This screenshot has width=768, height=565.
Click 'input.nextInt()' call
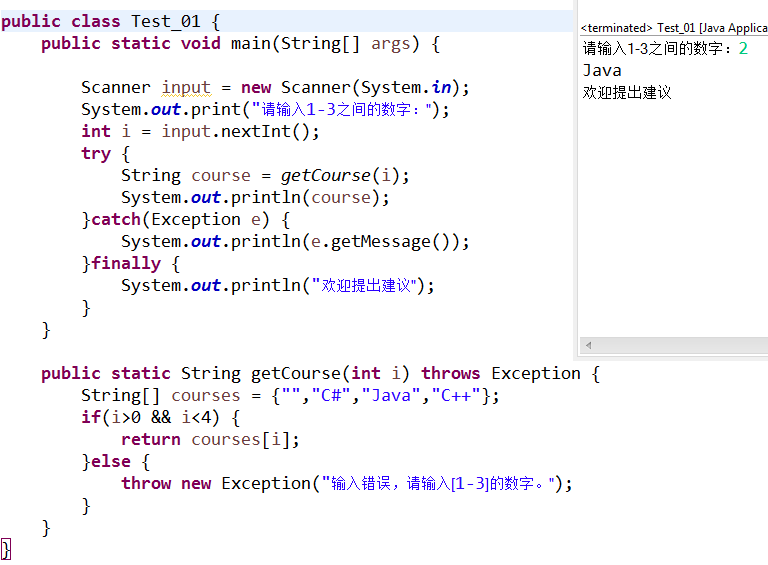point(236,131)
